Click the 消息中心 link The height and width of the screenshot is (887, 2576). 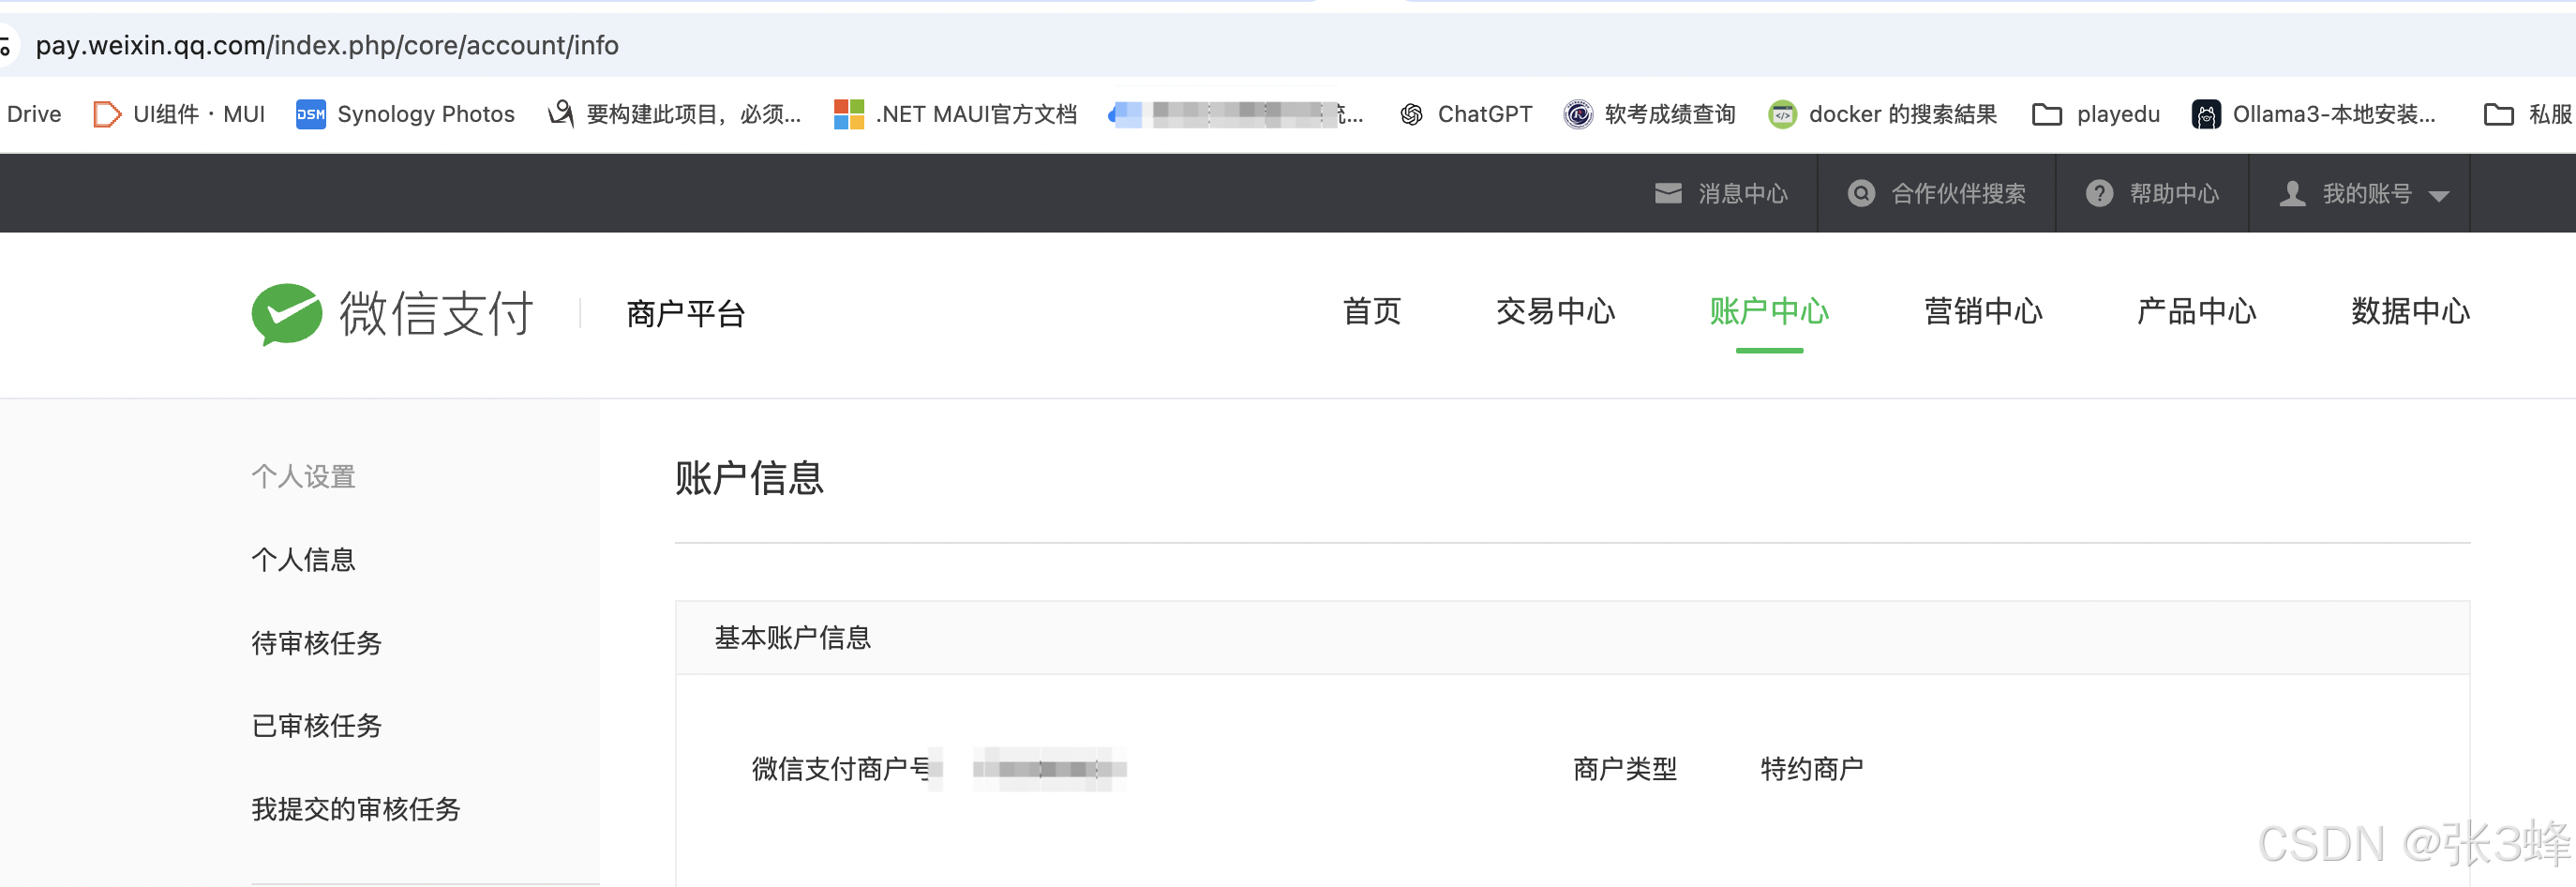point(1743,193)
